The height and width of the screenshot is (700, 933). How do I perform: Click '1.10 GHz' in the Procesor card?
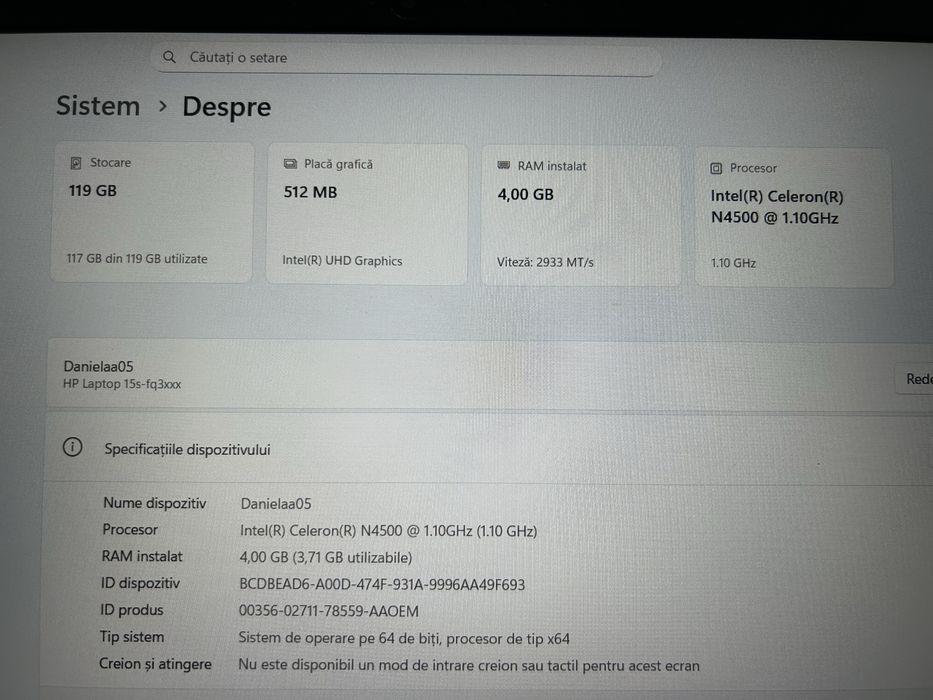tap(733, 263)
